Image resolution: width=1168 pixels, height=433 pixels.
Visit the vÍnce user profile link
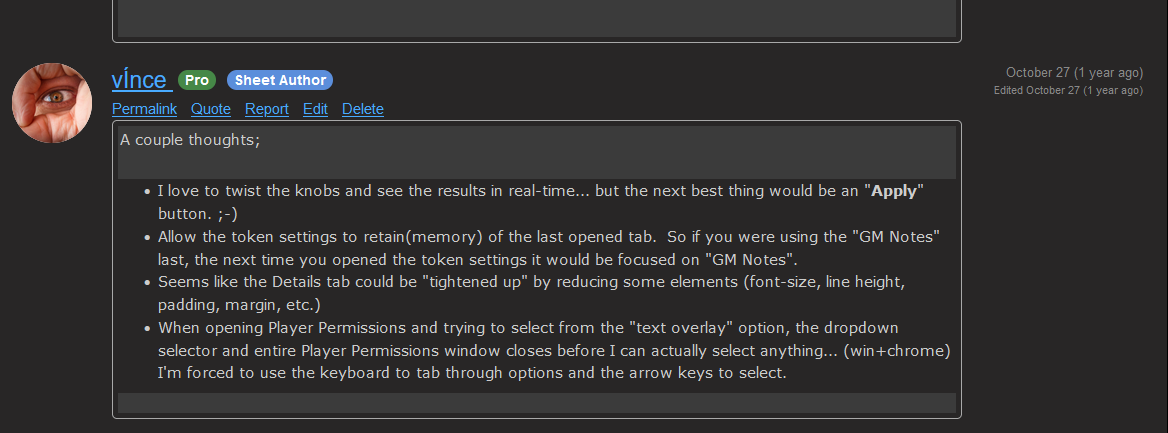[140, 79]
